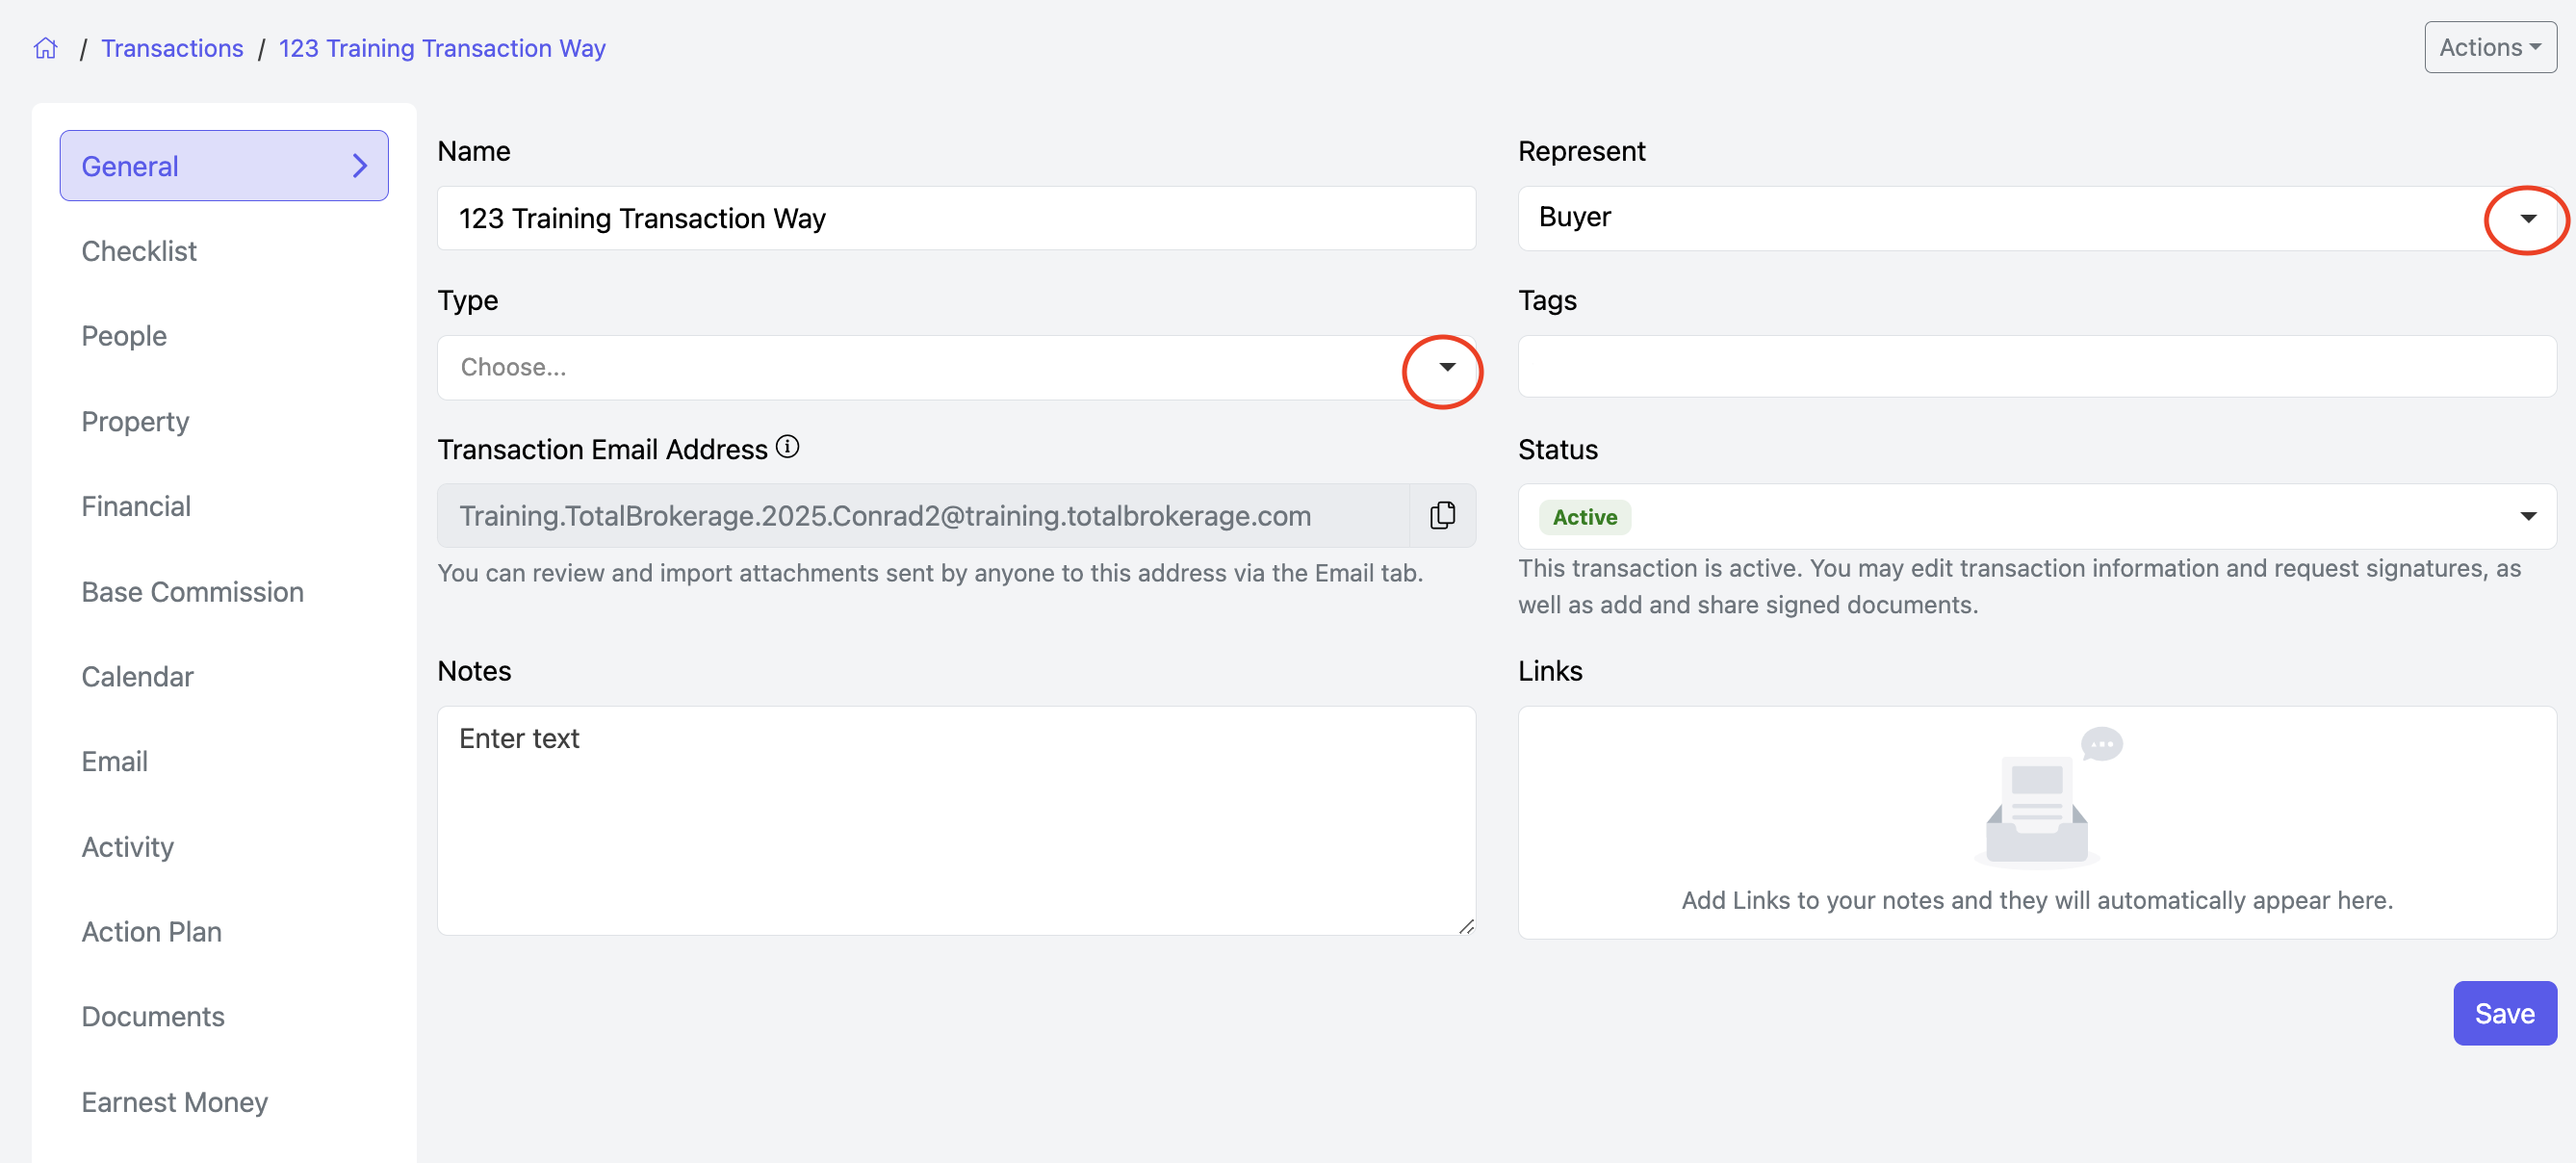Open the Actions dropdown button

(2489, 48)
